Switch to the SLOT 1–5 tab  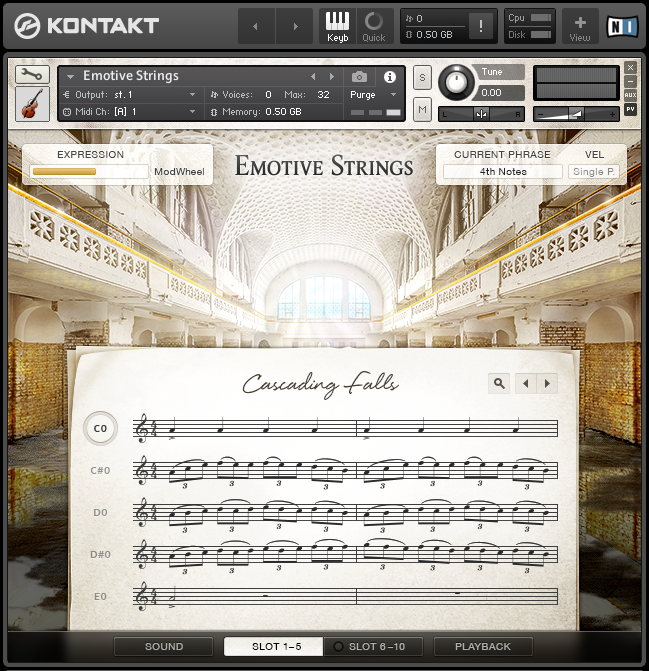(274, 646)
